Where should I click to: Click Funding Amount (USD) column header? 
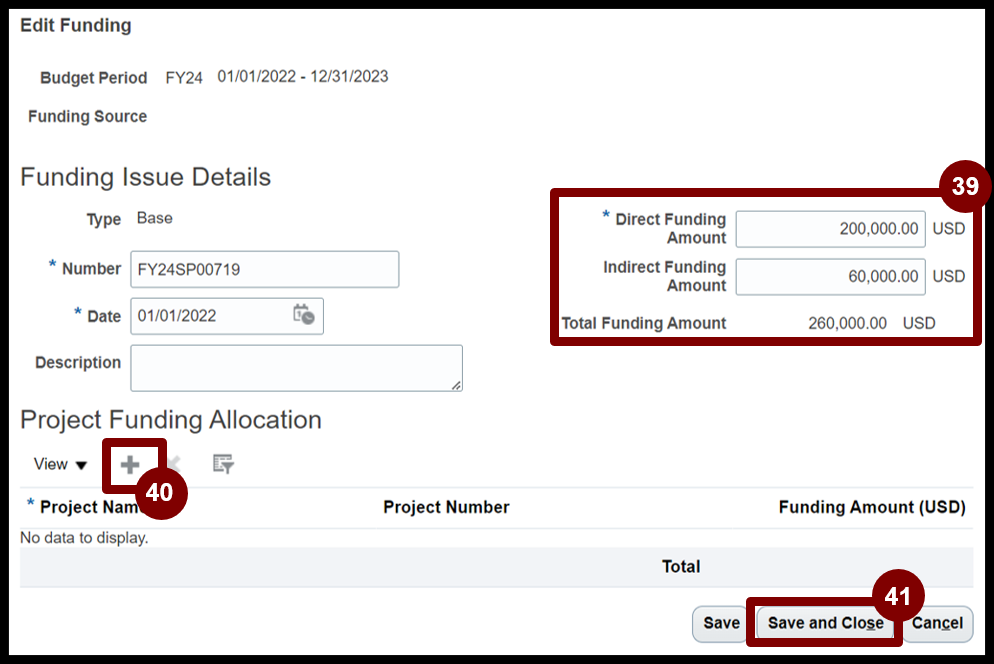tap(872, 507)
